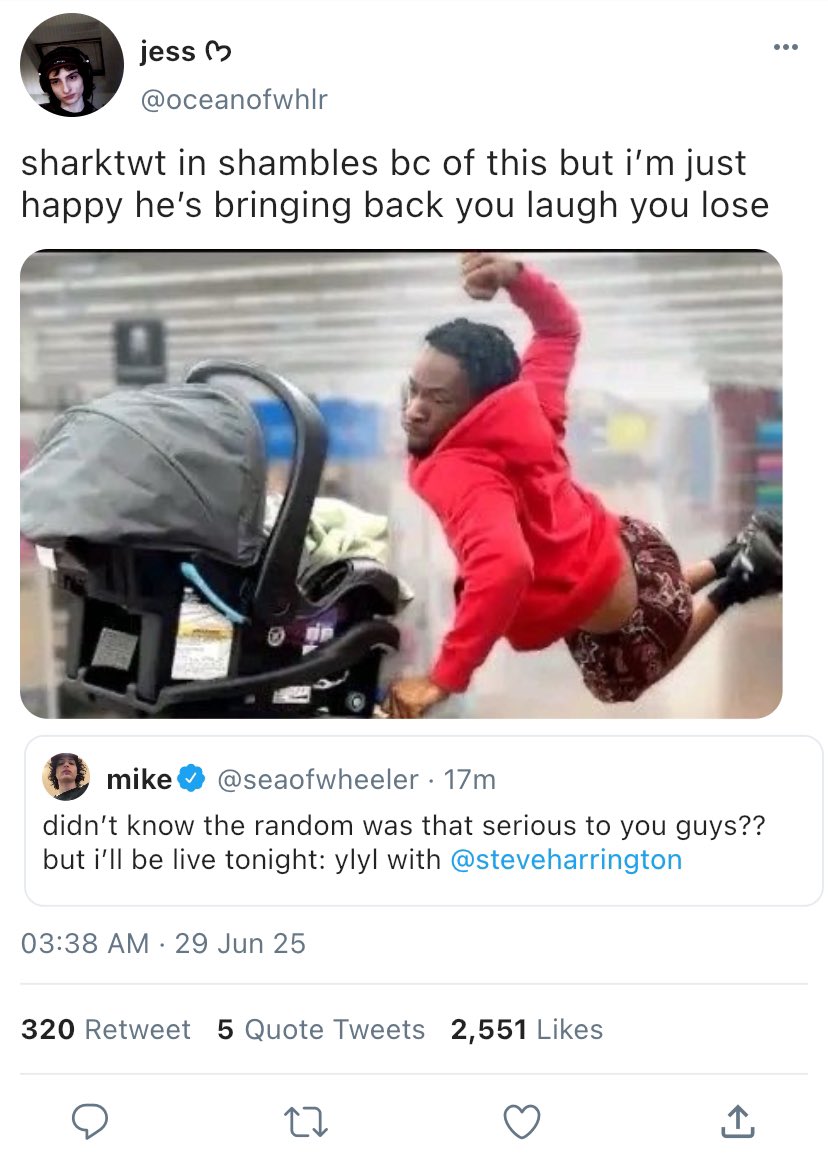View the 2,551 Likes list
This screenshot has height=1167, width=828.
click(527, 1029)
